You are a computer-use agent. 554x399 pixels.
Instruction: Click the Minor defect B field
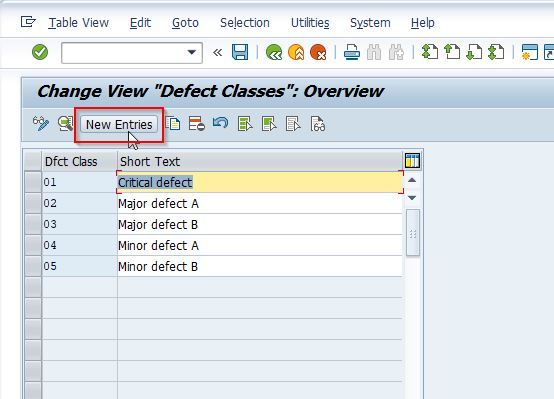click(260, 266)
